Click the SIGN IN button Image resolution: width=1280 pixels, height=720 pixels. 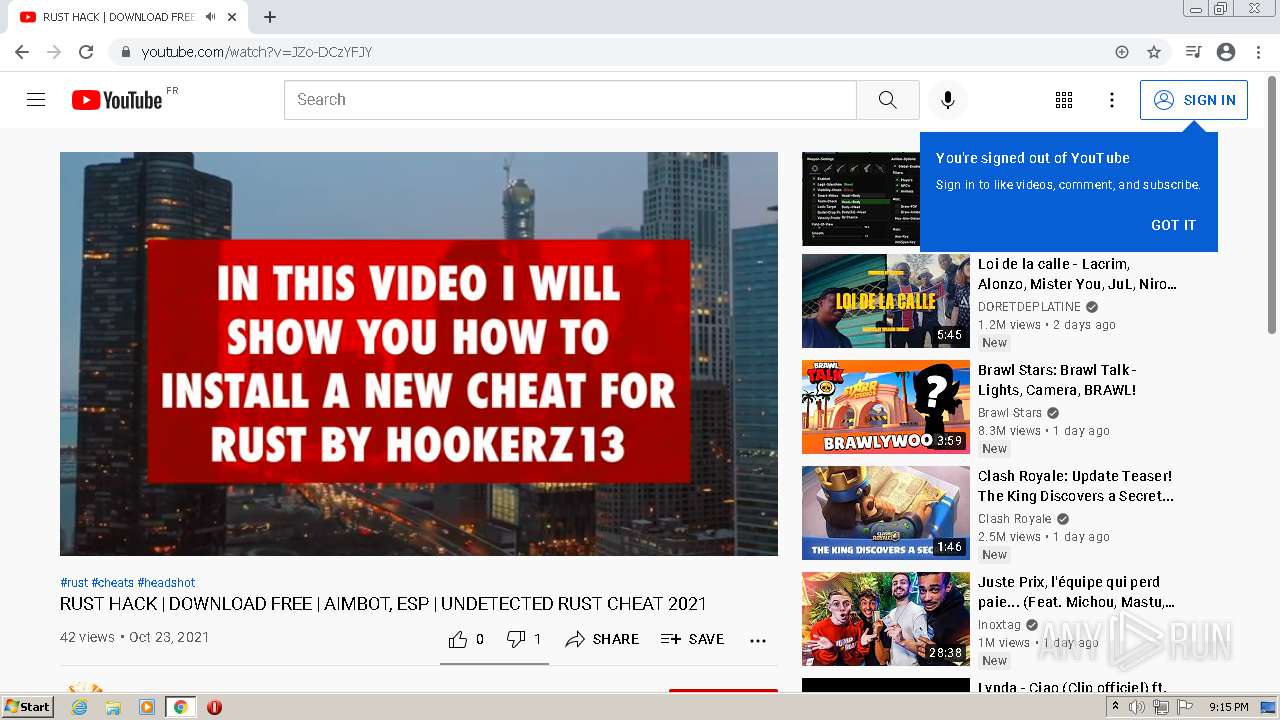coord(1194,100)
